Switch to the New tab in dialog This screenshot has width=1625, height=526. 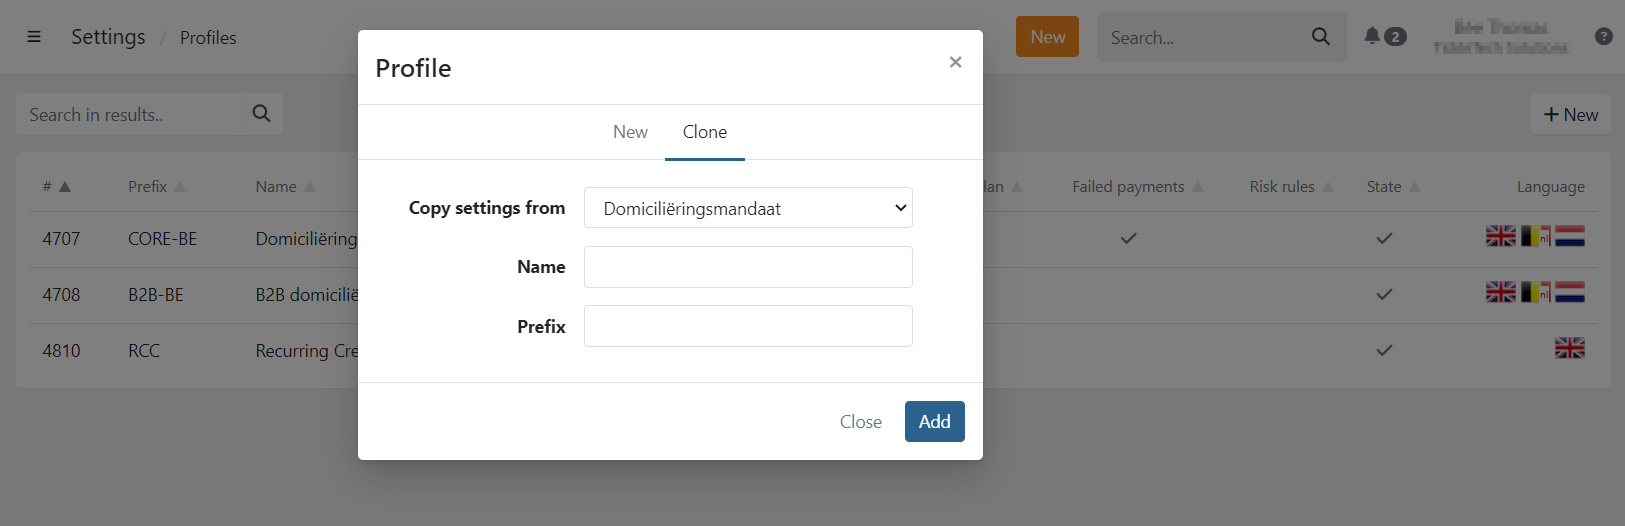[x=630, y=132]
